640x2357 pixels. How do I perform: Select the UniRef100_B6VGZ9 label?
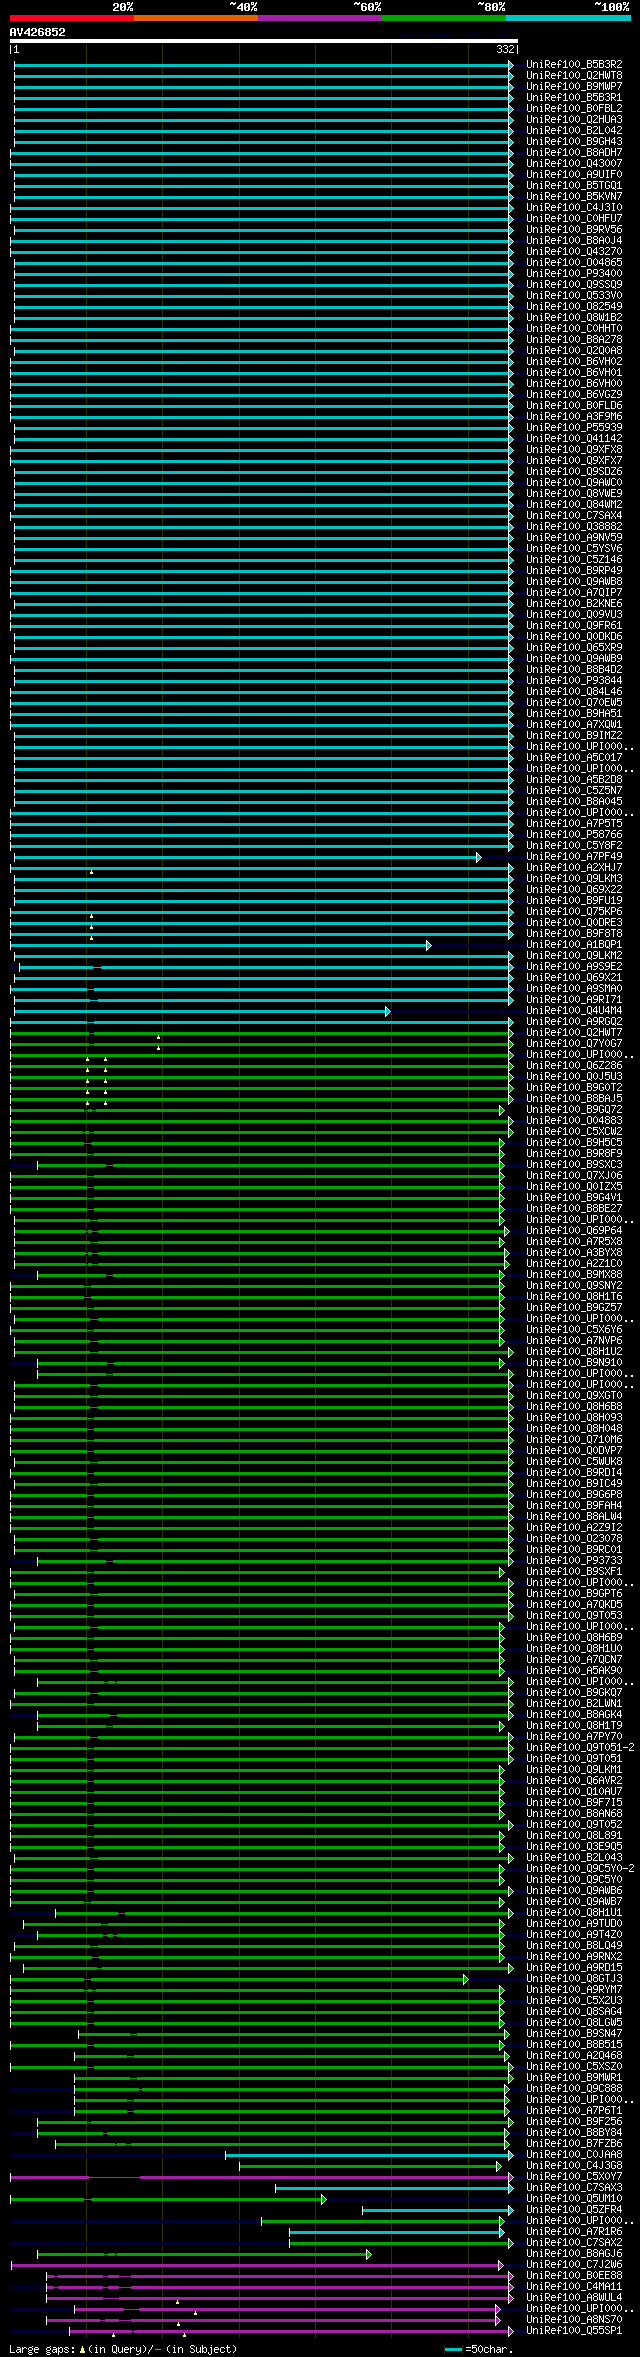pos(574,395)
